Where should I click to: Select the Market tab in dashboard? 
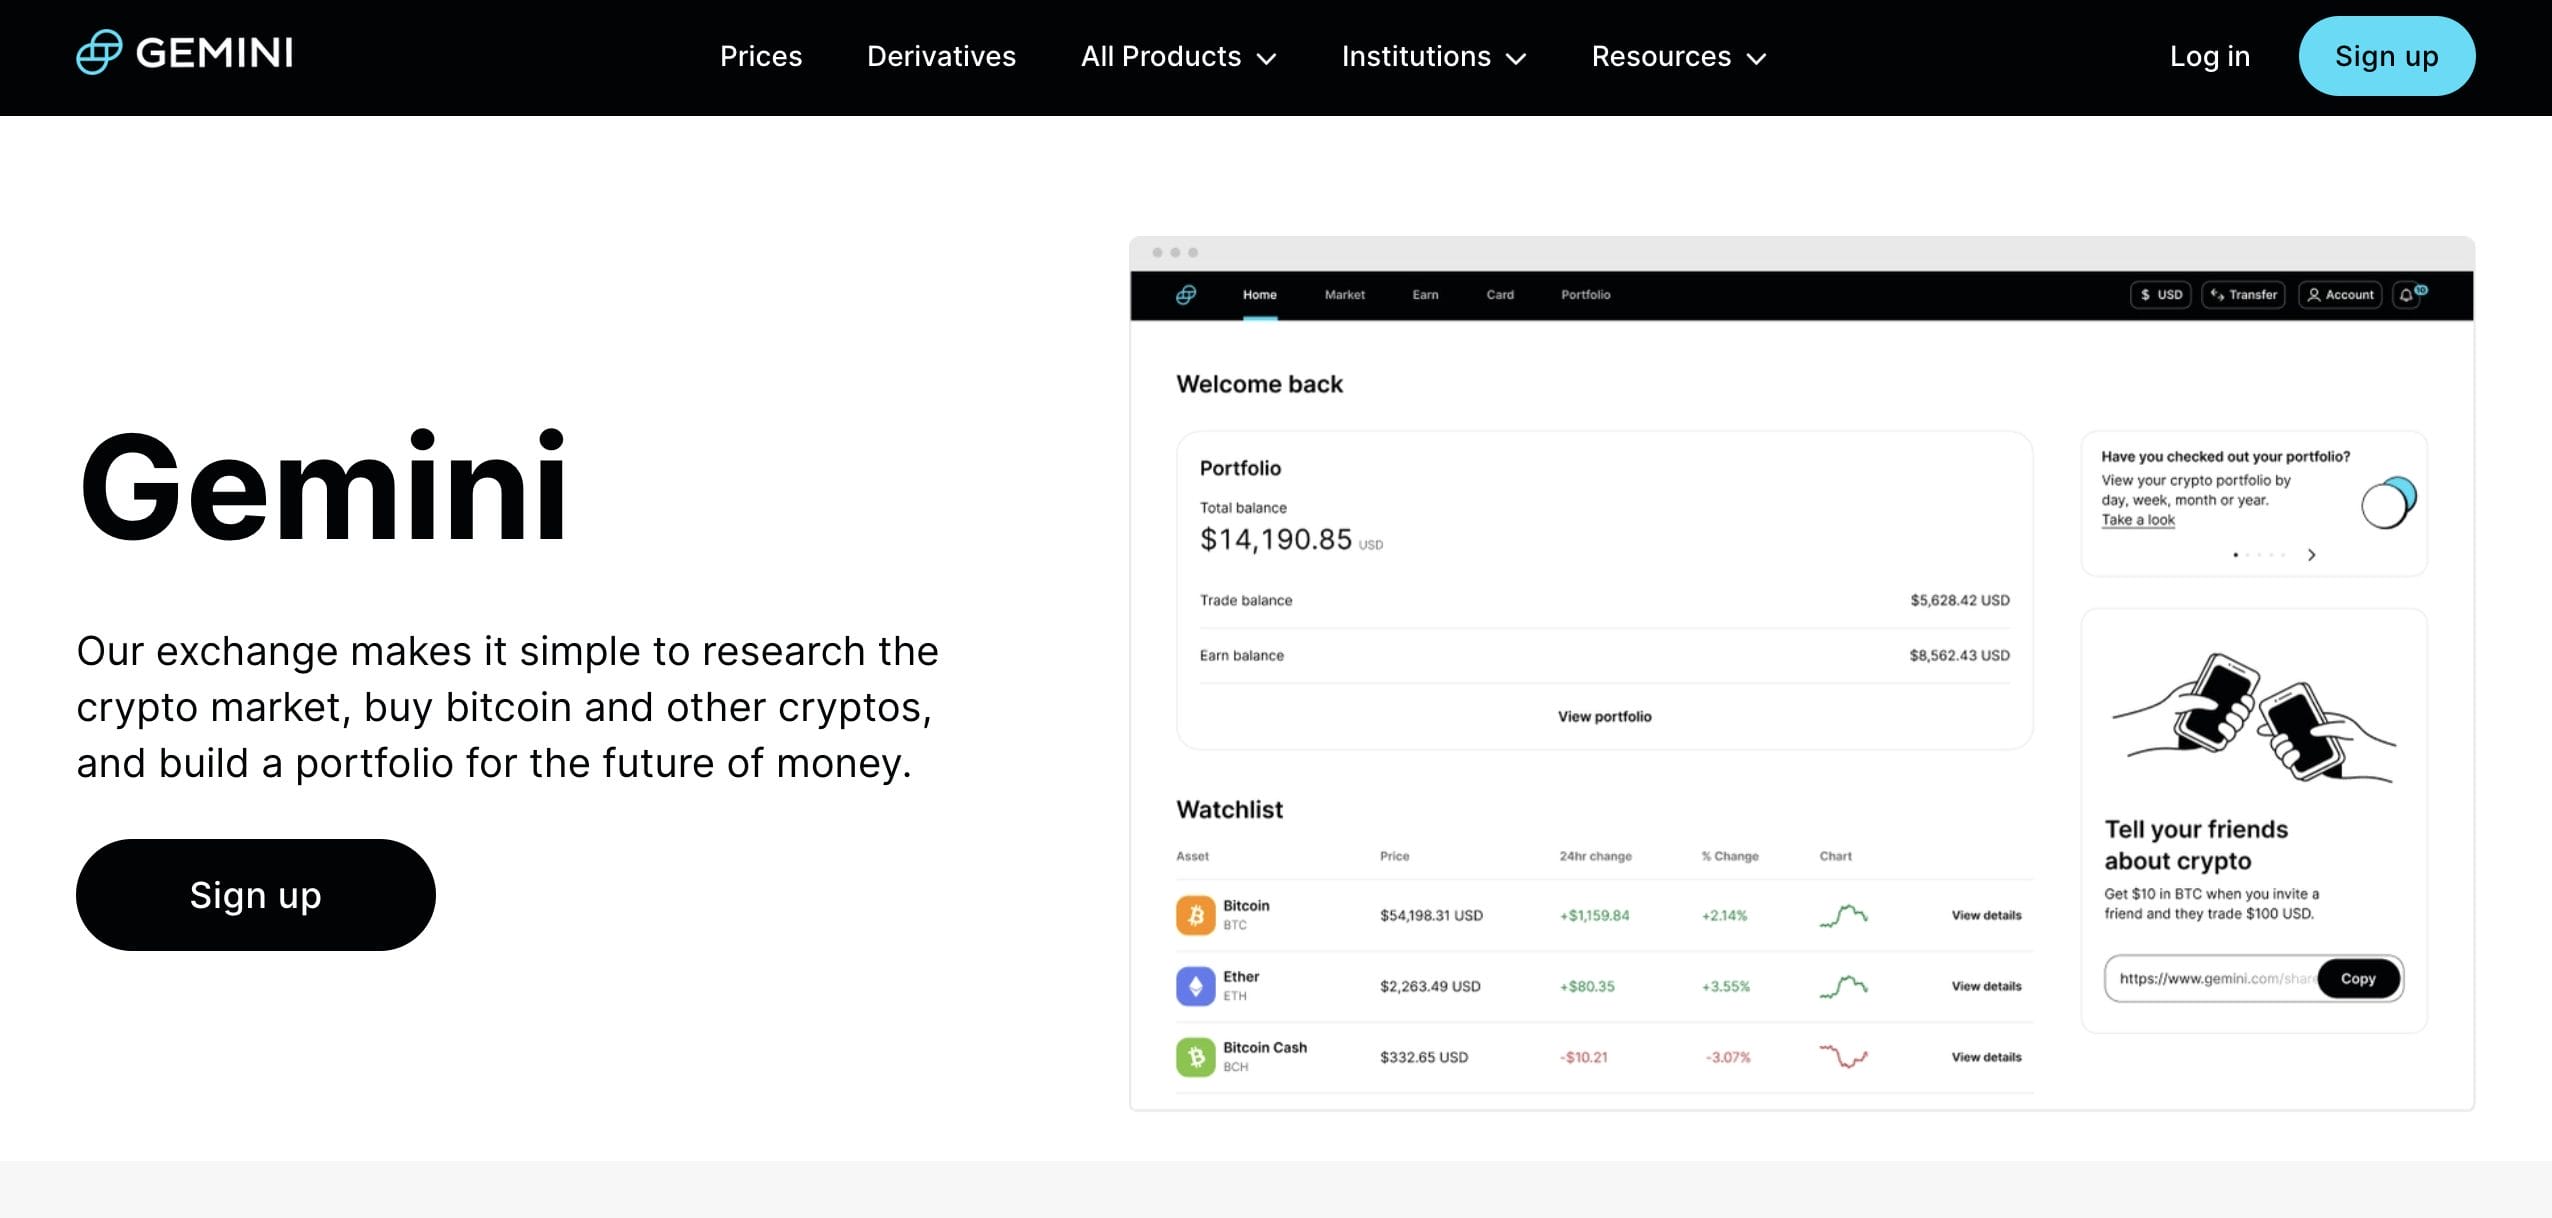pos(1341,295)
